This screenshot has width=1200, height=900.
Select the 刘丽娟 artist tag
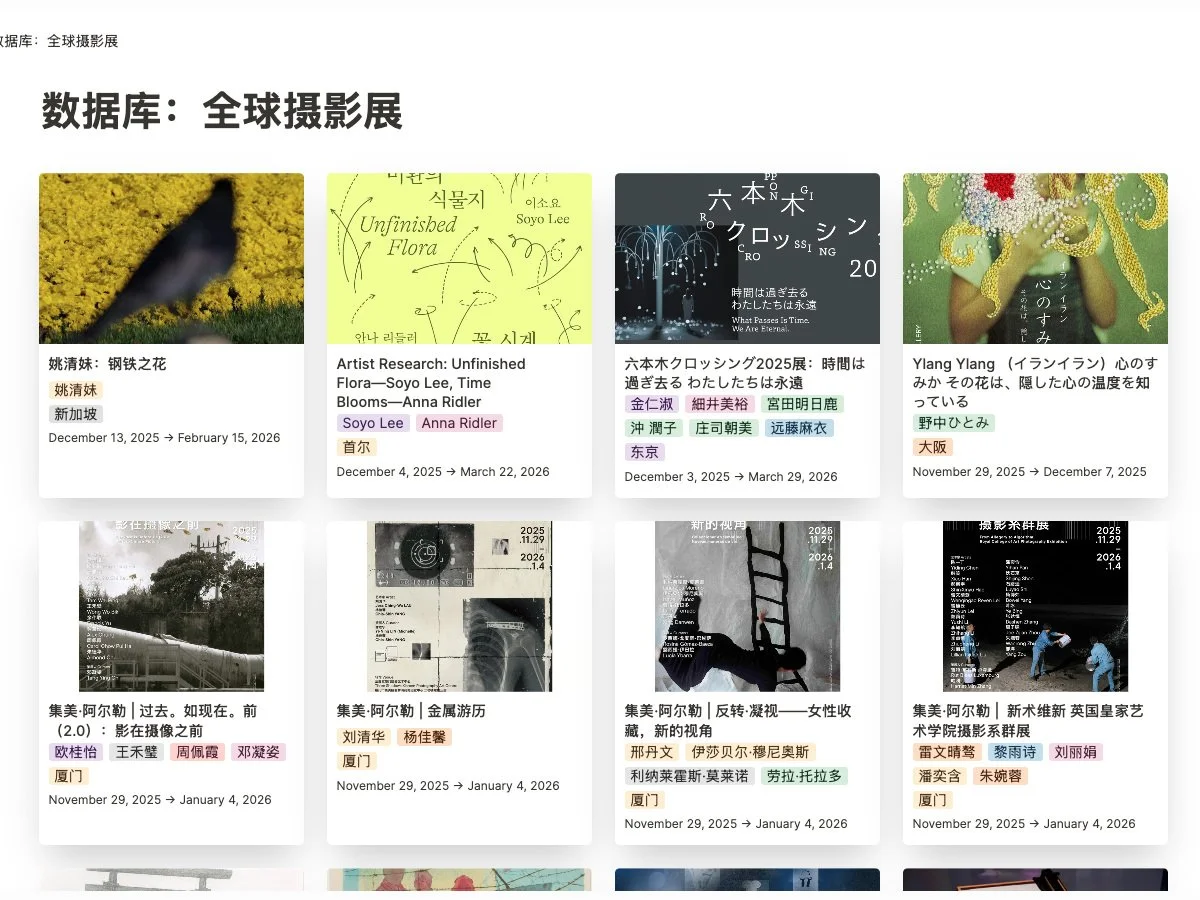point(1076,752)
